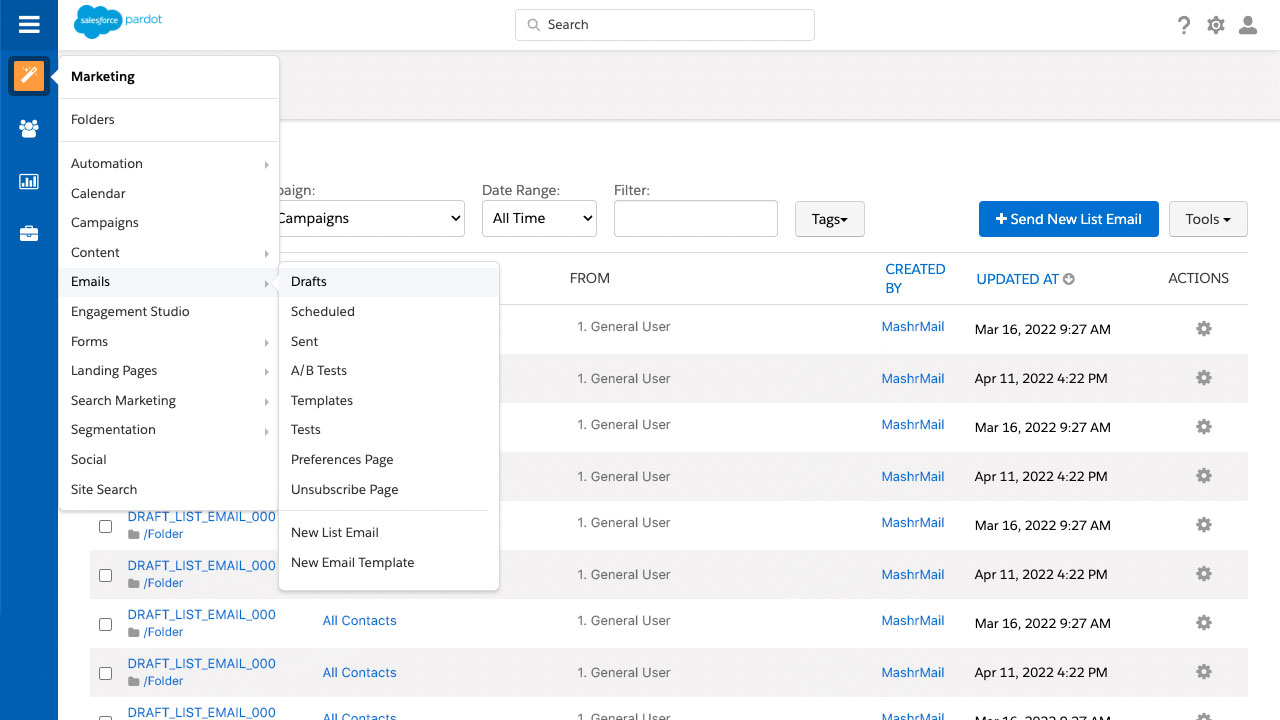Expand the Tags dropdown button

pyautogui.click(x=829, y=219)
